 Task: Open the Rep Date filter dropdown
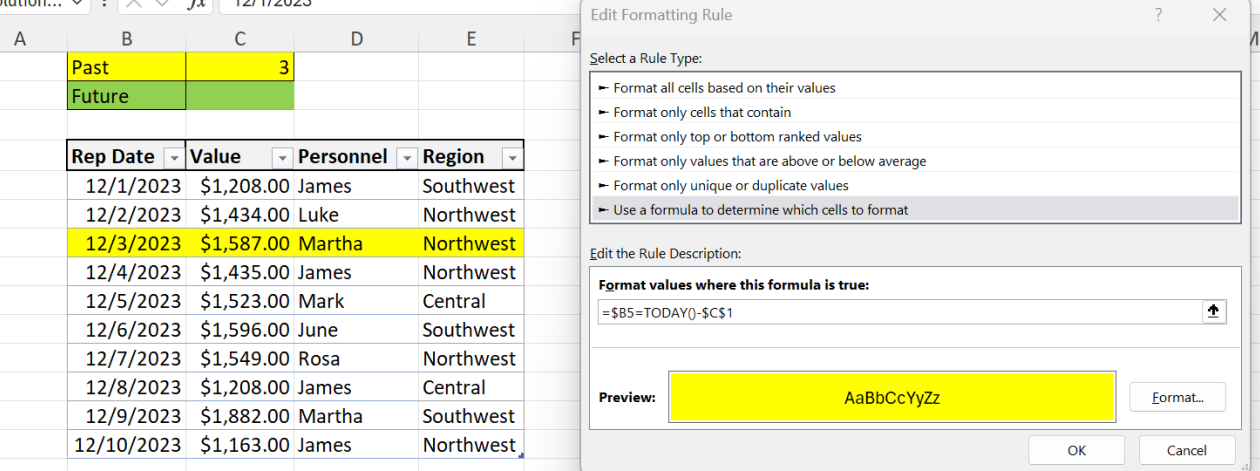coord(173,158)
